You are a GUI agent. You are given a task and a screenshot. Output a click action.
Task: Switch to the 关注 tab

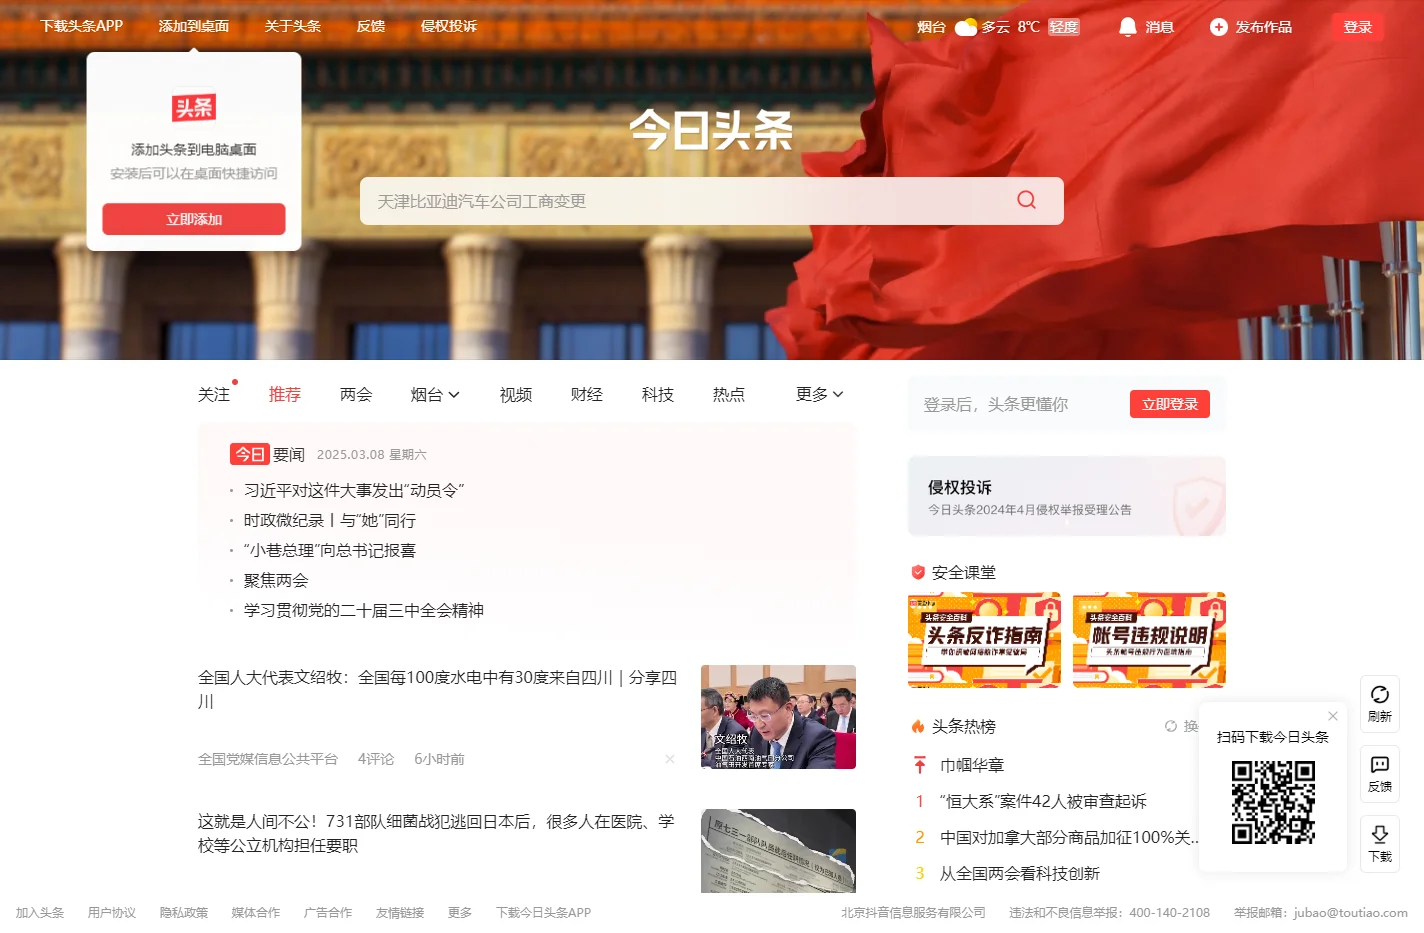click(214, 394)
